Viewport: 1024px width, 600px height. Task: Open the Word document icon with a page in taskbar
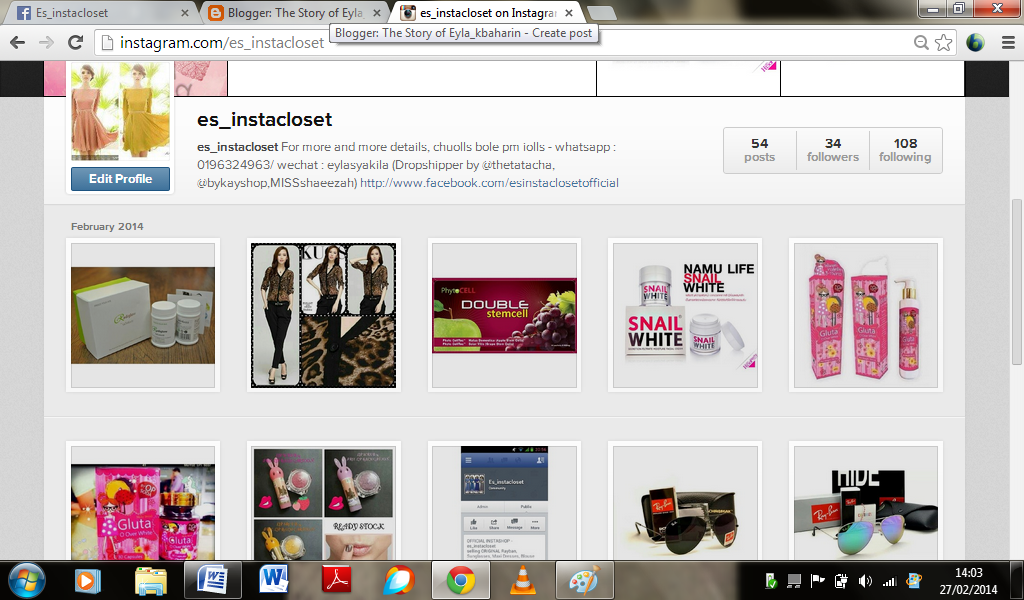tap(213, 580)
